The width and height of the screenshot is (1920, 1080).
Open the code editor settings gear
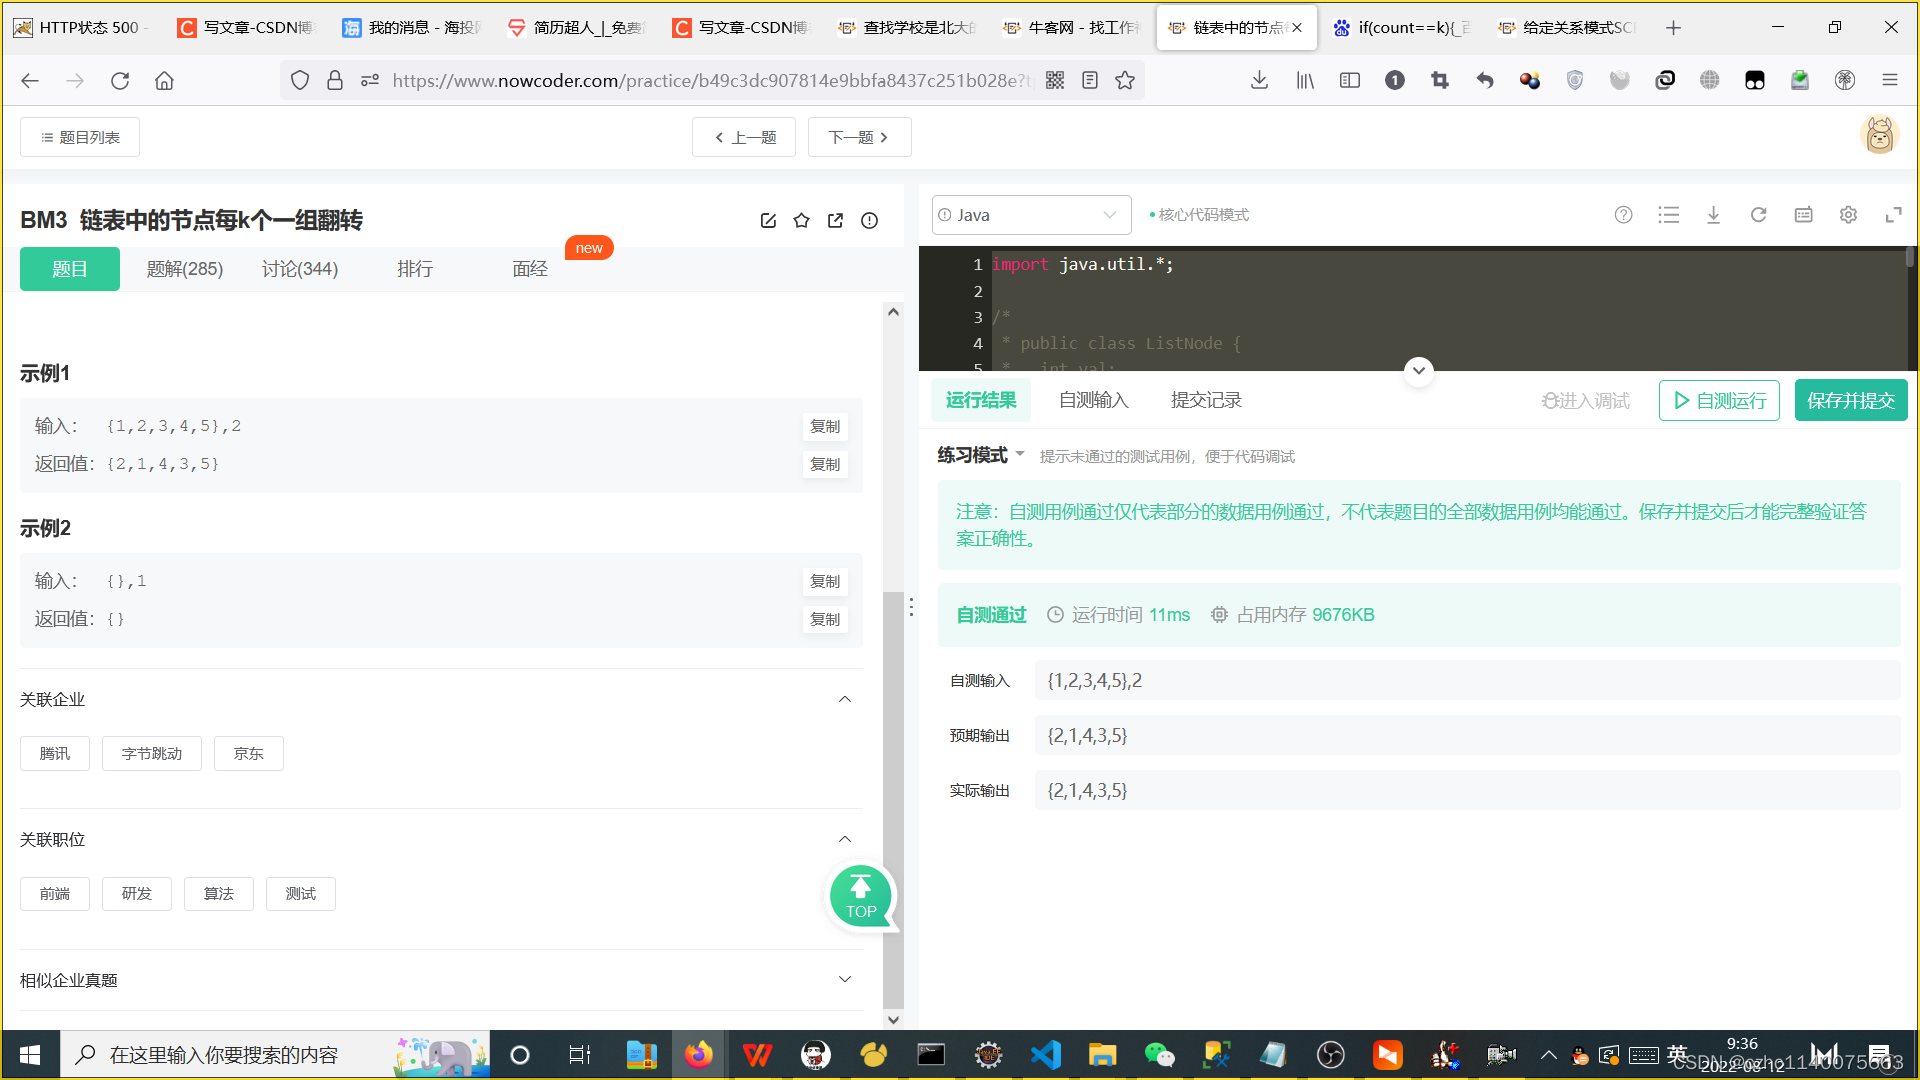click(x=1848, y=214)
